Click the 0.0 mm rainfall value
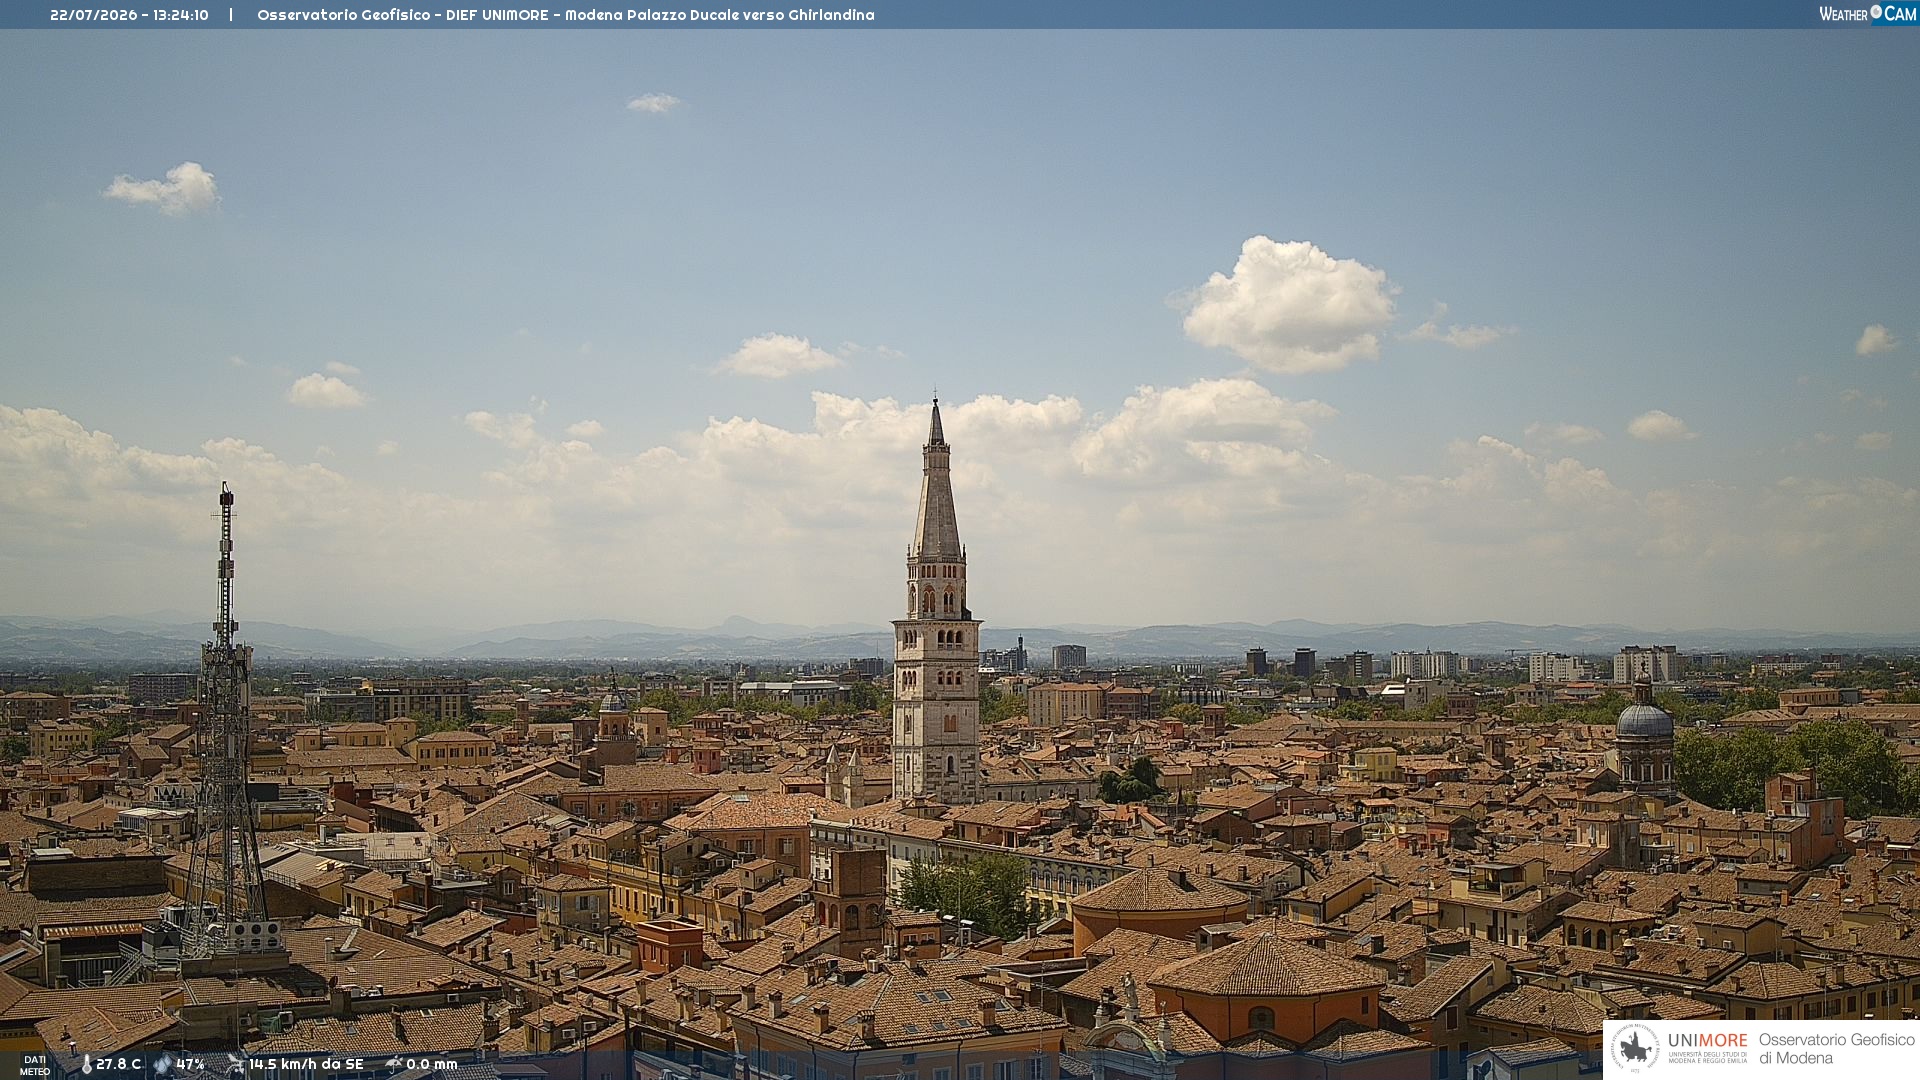This screenshot has height=1080, width=1920. click(432, 1064)
